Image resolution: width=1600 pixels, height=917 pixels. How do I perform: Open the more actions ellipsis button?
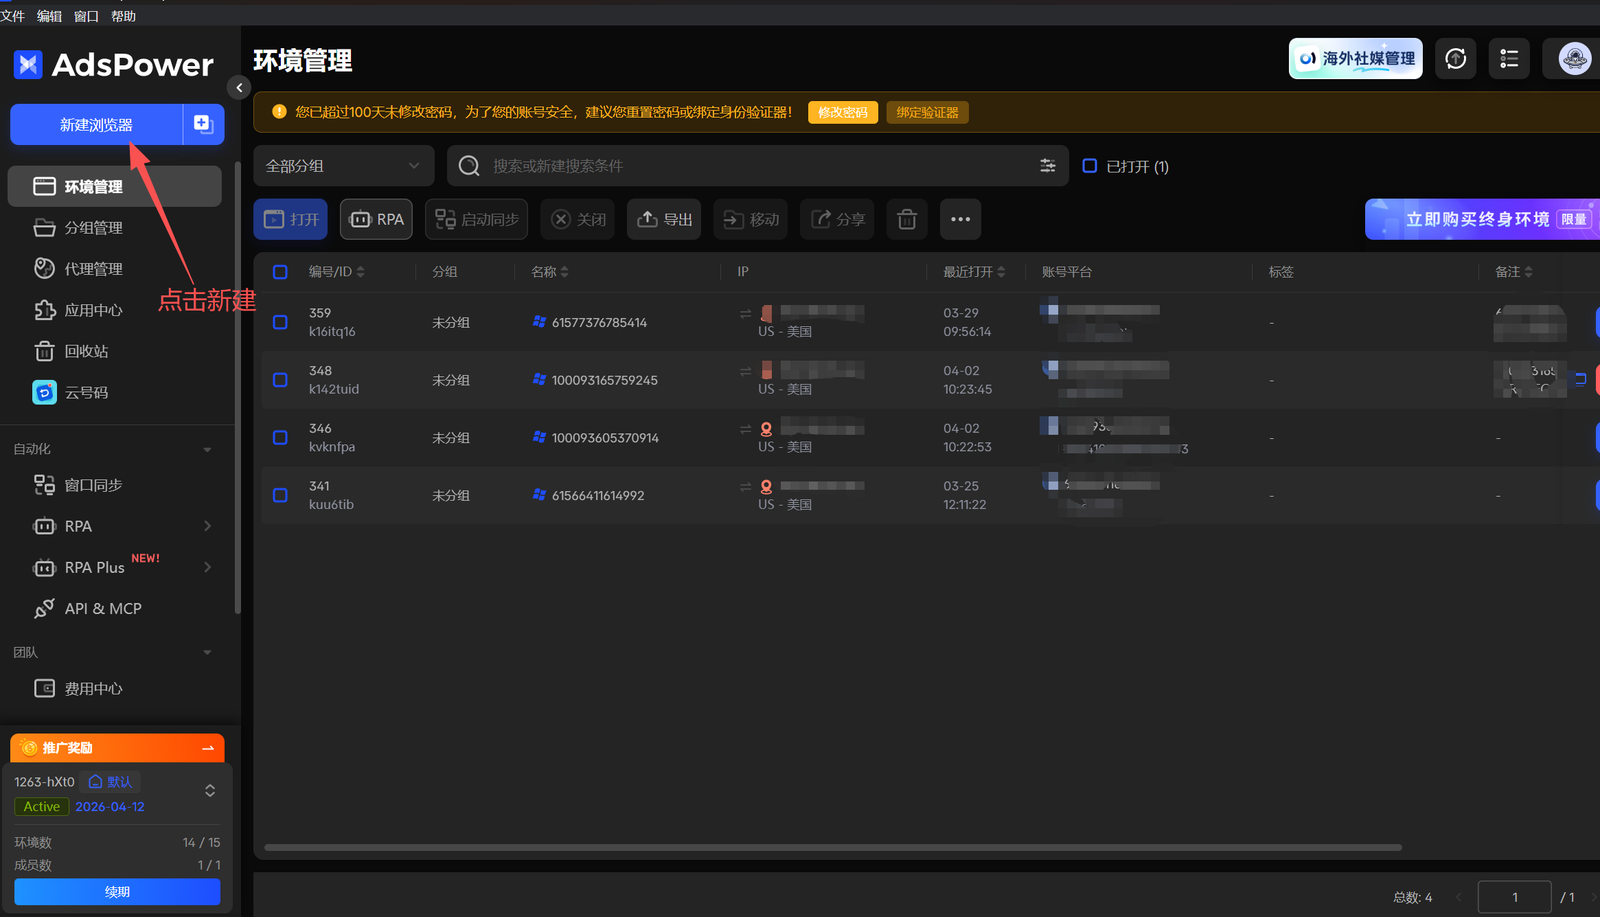960,219
